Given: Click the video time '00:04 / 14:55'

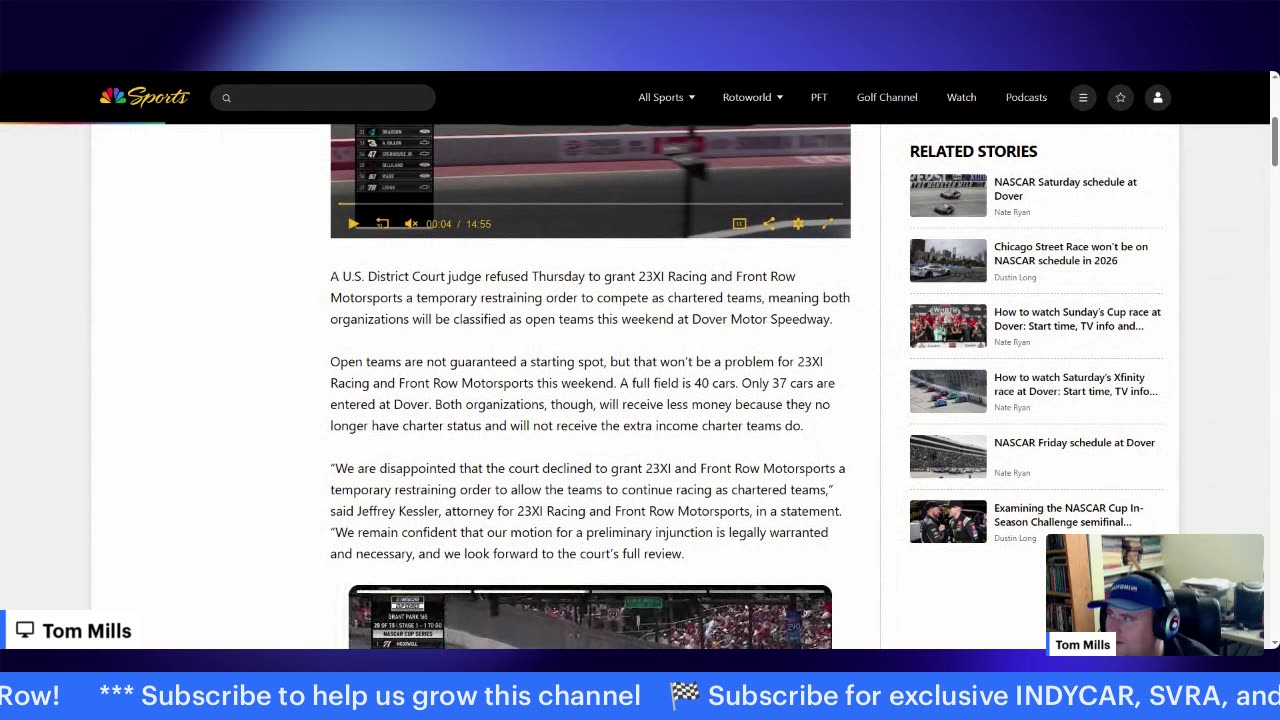Looking at the screenshot, I should (x=459, y=224).
